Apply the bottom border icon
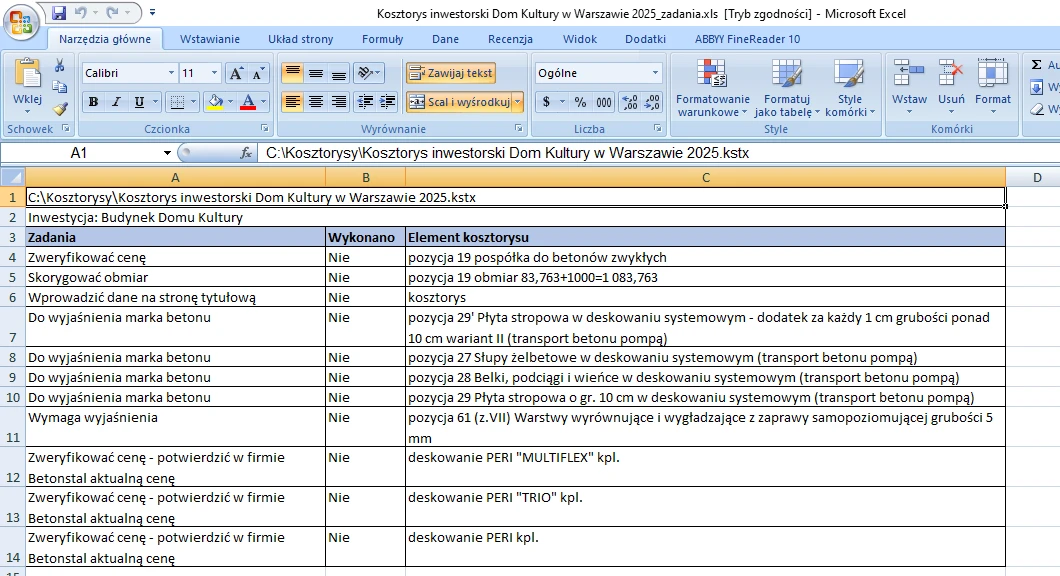Image resolution: width=1060 pixels, height=576 pixels. click(177, 102)
